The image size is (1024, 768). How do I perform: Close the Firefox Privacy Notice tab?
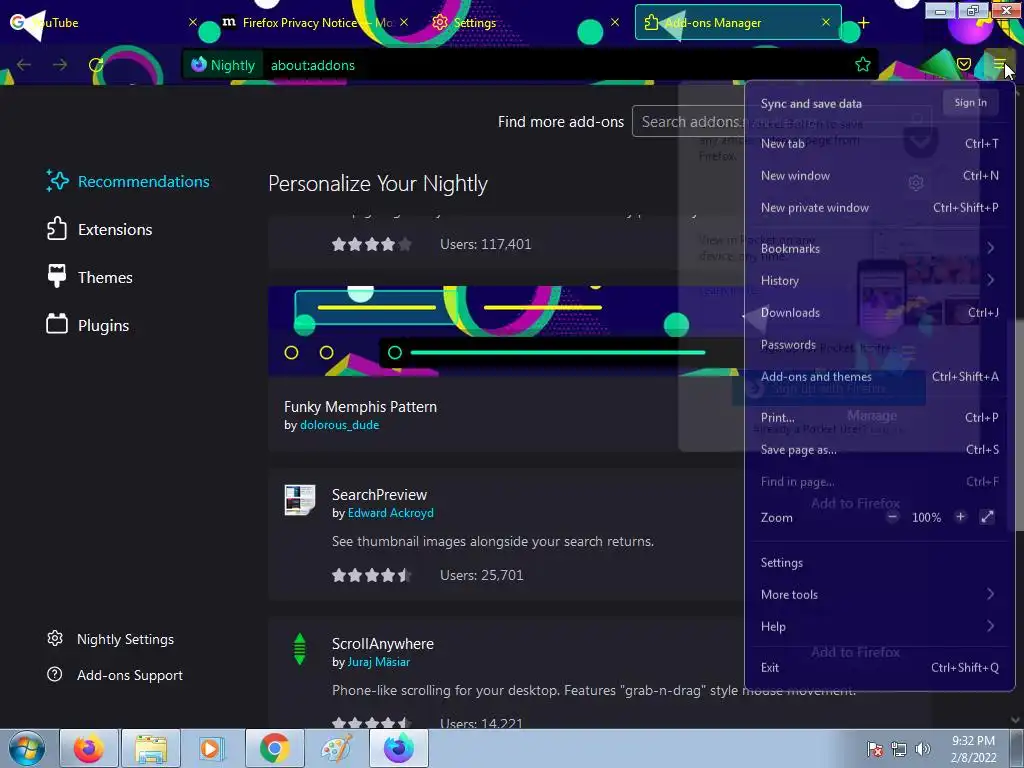click(404, 22)
